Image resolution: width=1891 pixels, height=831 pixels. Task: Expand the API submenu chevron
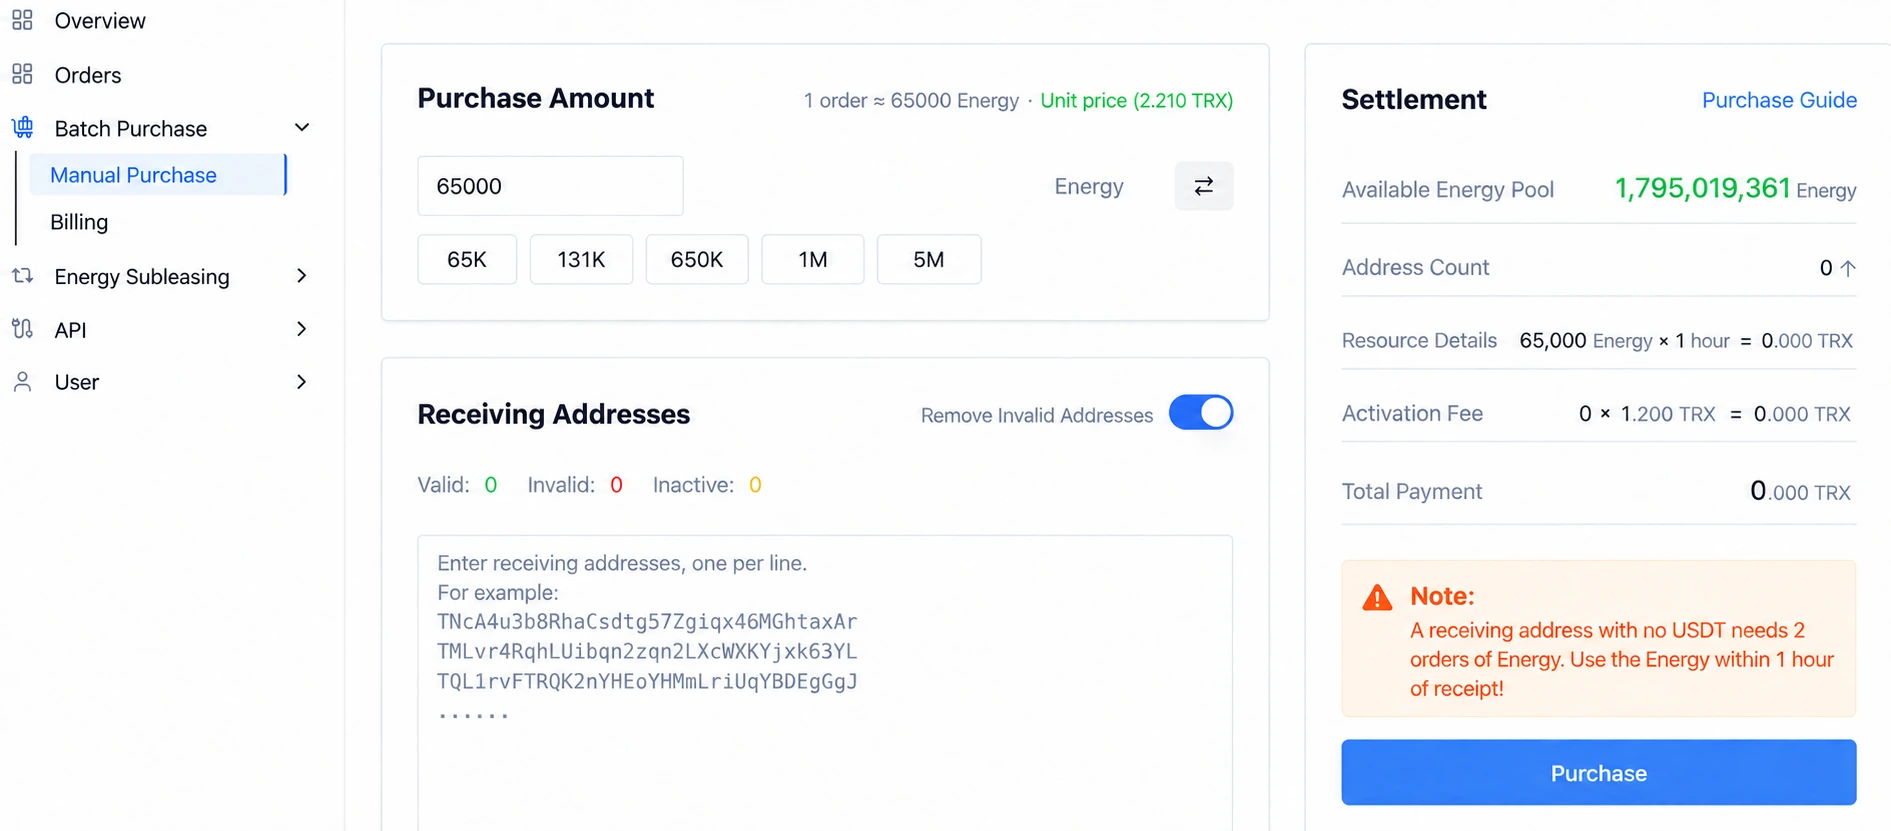(x=302, y=328)
